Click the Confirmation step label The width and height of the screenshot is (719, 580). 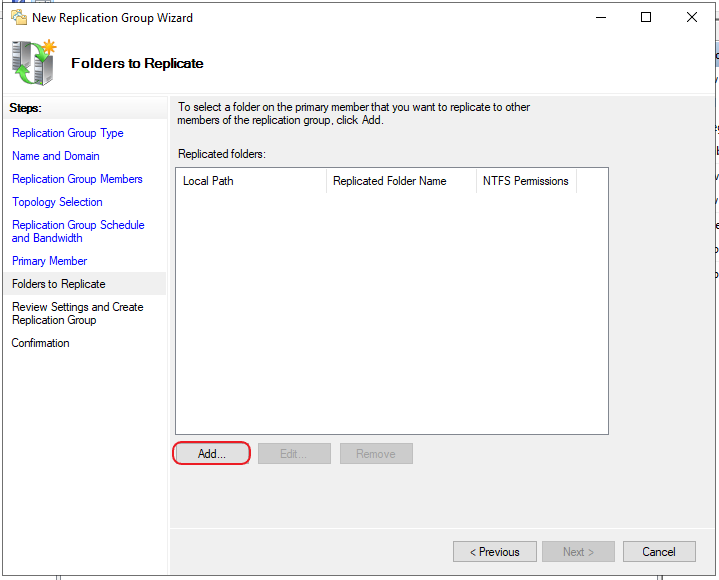(x=40, y=343)
